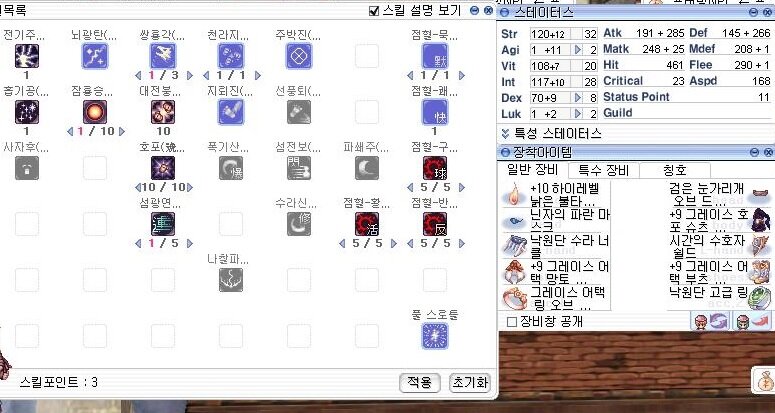Viewport: 775px width, 413px height.
Task: Select the 섬광연 skill icon
Action: pos(163,223)
